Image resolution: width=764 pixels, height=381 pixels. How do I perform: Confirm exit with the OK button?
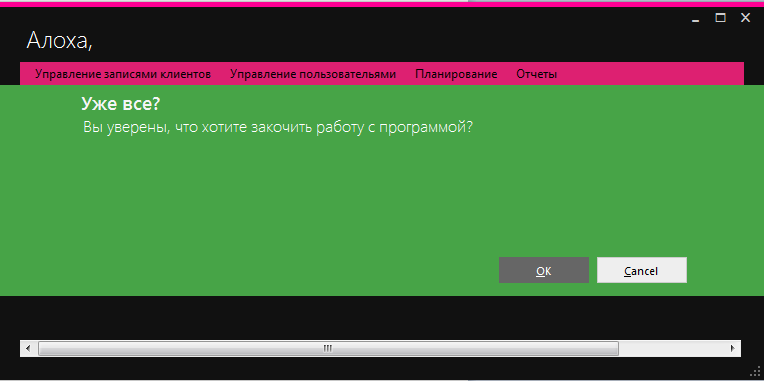coord(544,270)
